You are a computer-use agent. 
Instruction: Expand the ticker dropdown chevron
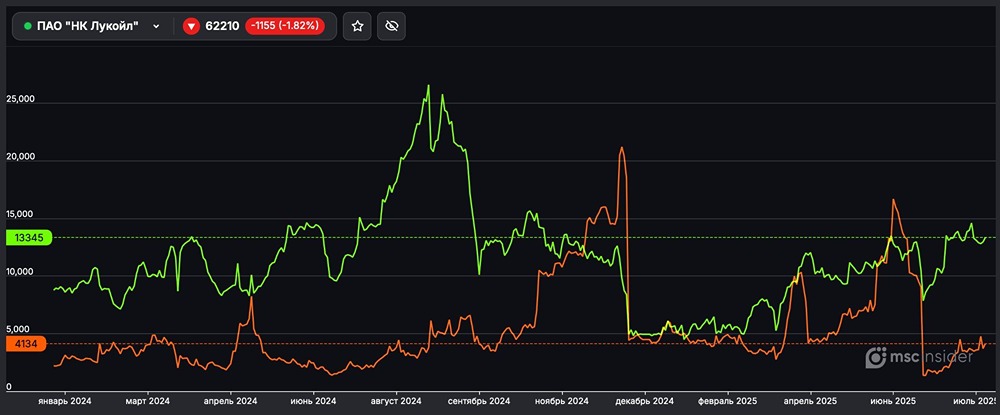coord(156,26)
